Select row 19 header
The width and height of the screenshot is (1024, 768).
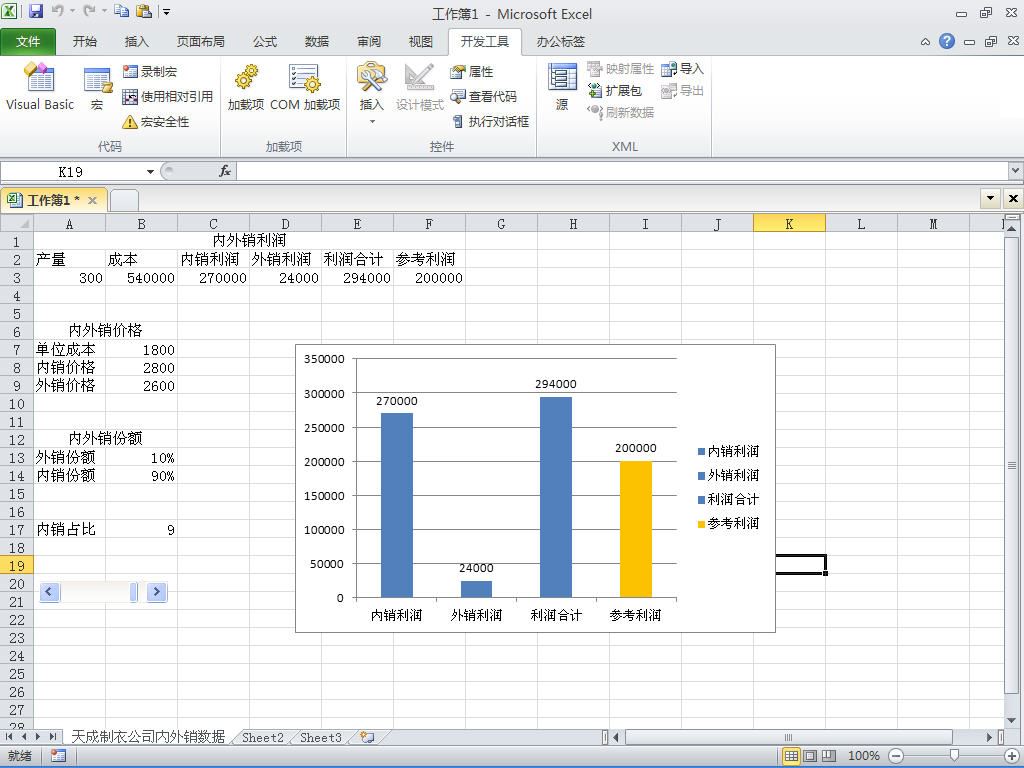(x=16, y=566)
